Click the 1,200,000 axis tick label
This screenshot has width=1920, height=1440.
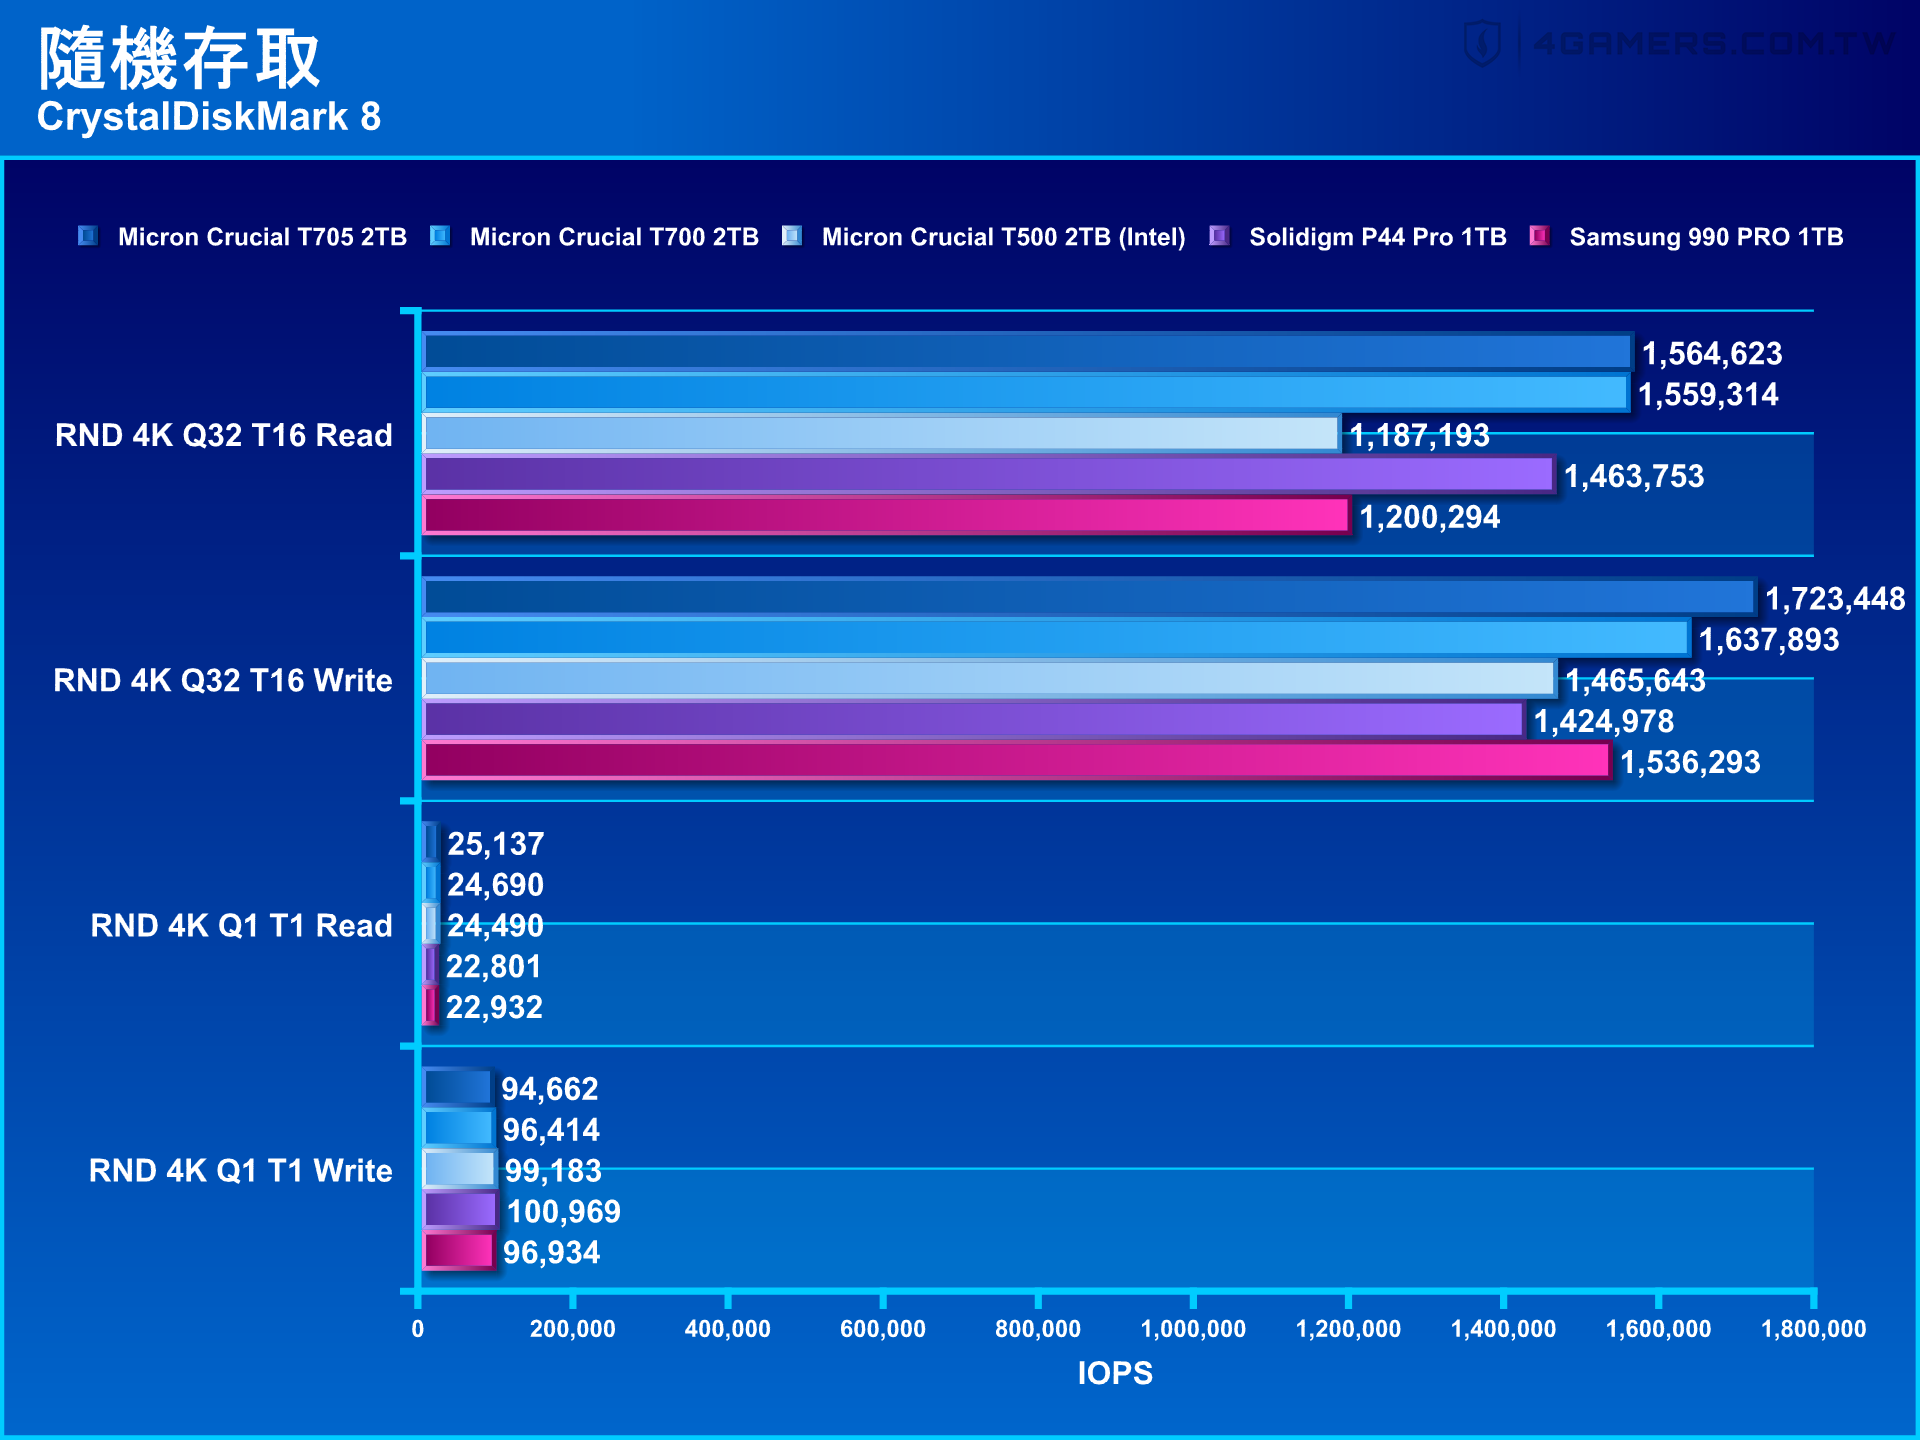point(1348,1329)
